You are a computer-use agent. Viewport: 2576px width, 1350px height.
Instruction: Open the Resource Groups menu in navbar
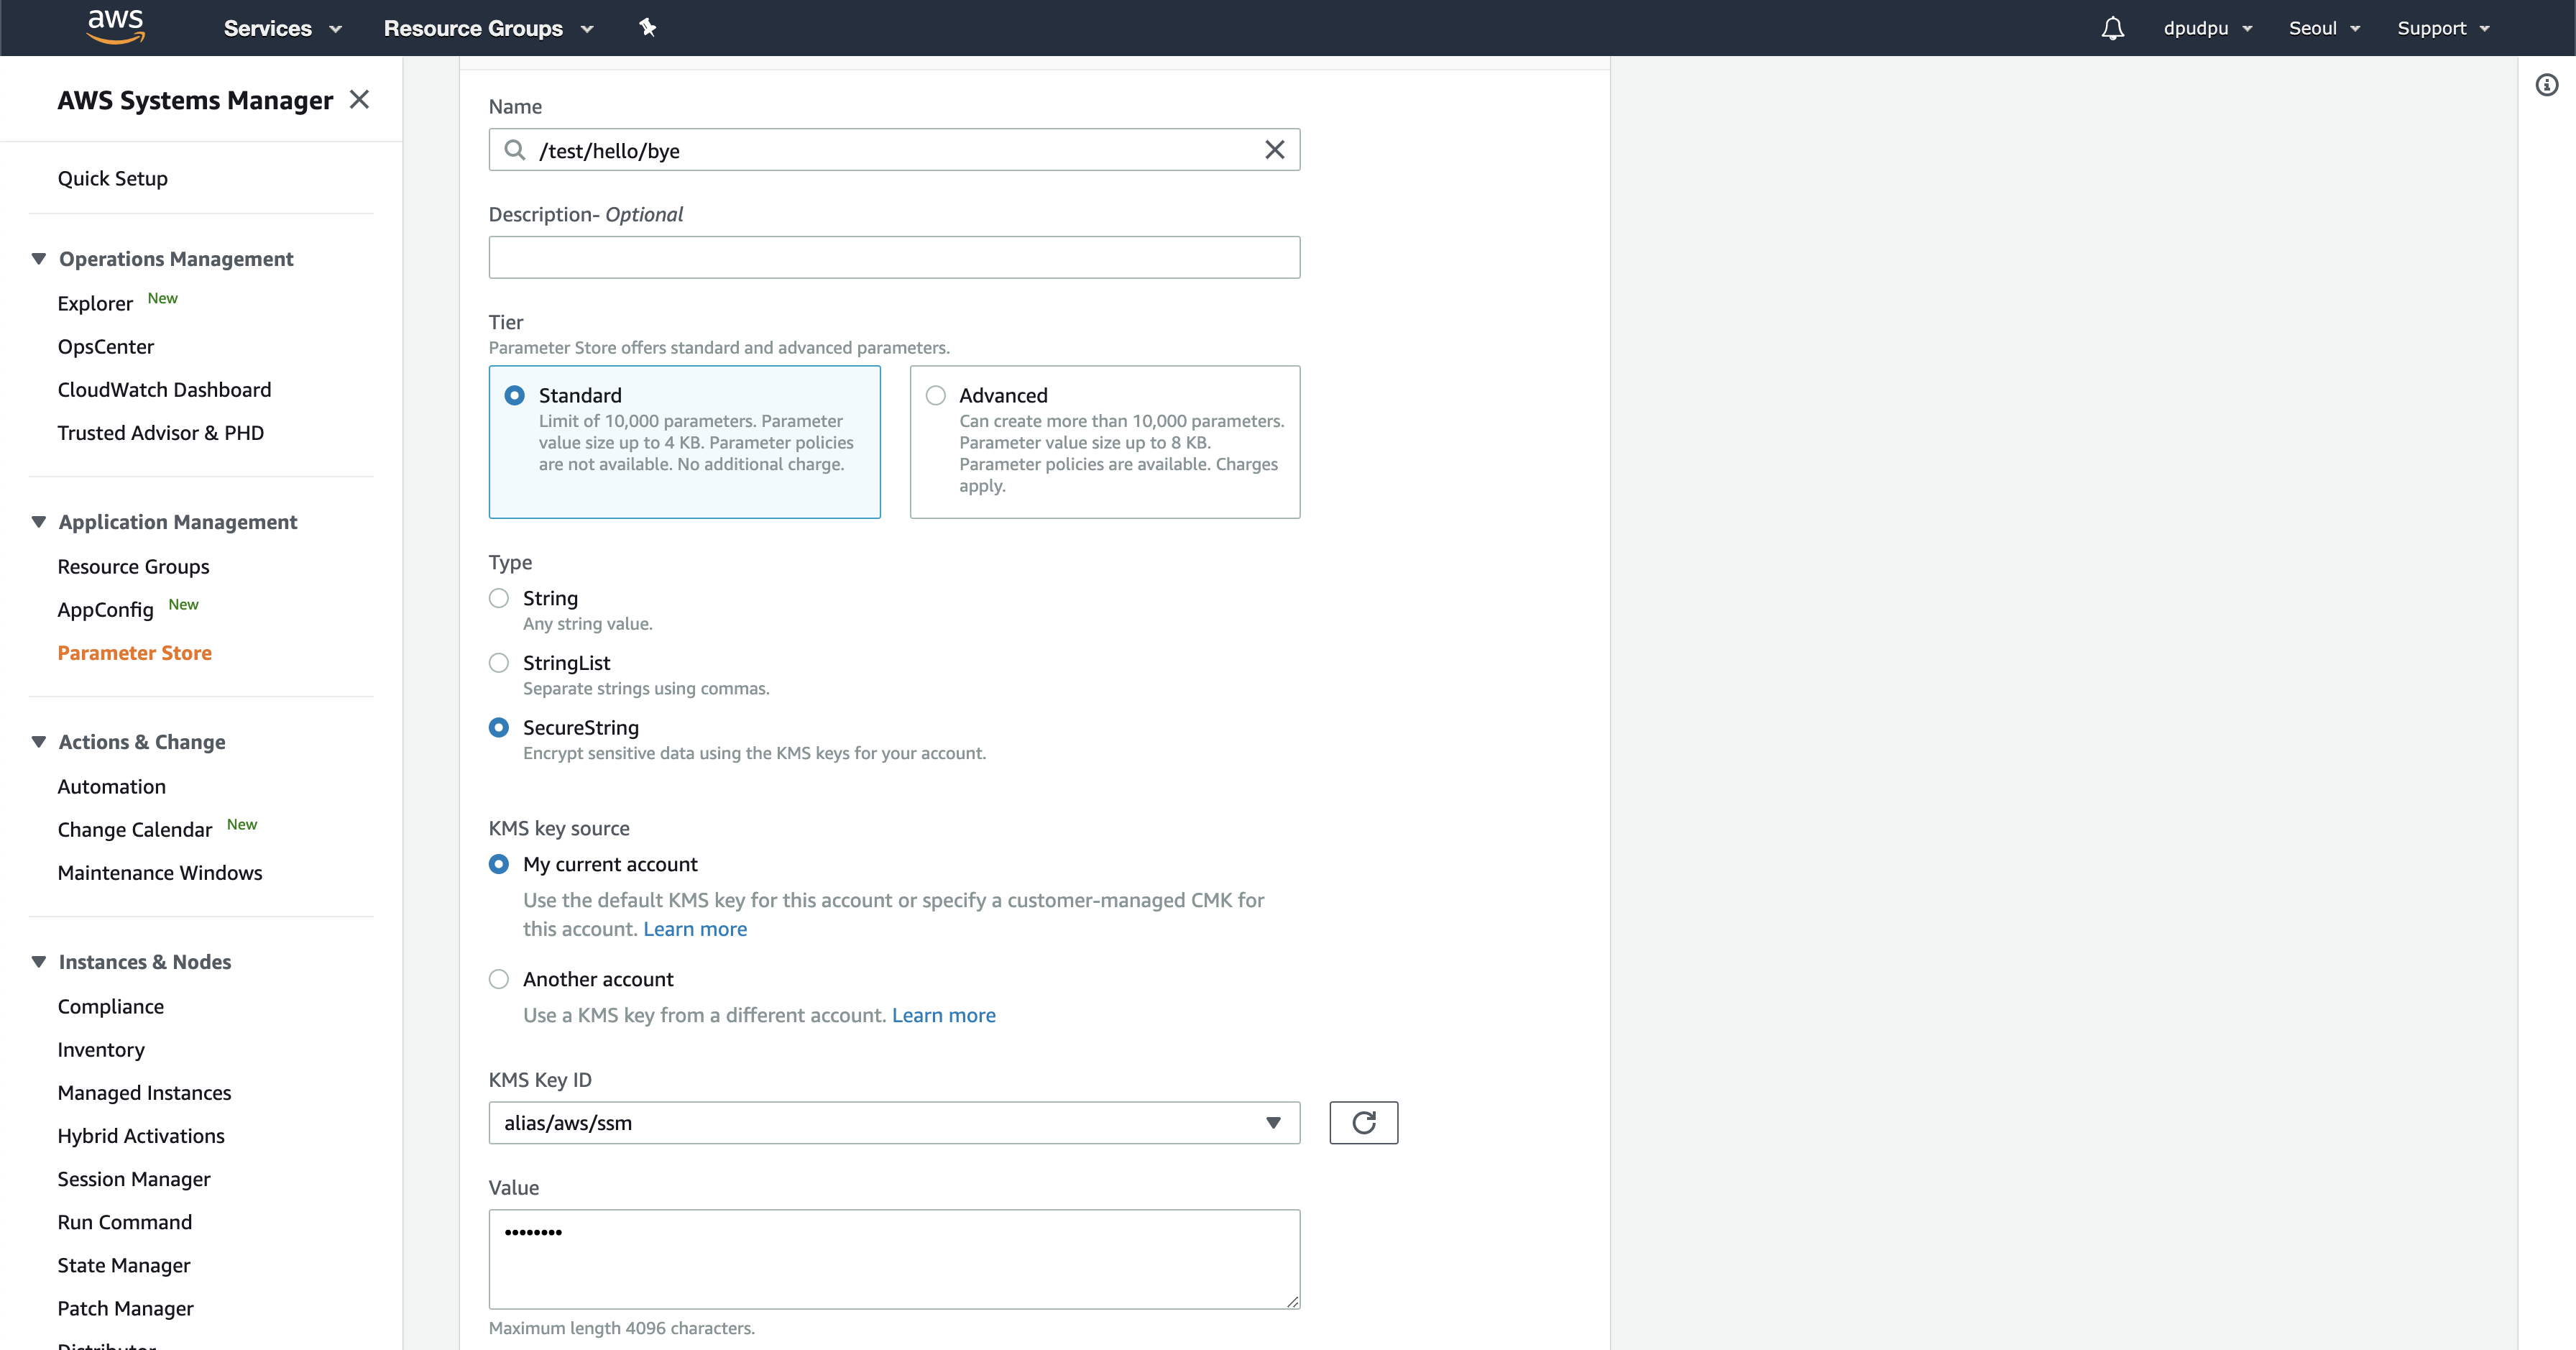pos(488,28)
